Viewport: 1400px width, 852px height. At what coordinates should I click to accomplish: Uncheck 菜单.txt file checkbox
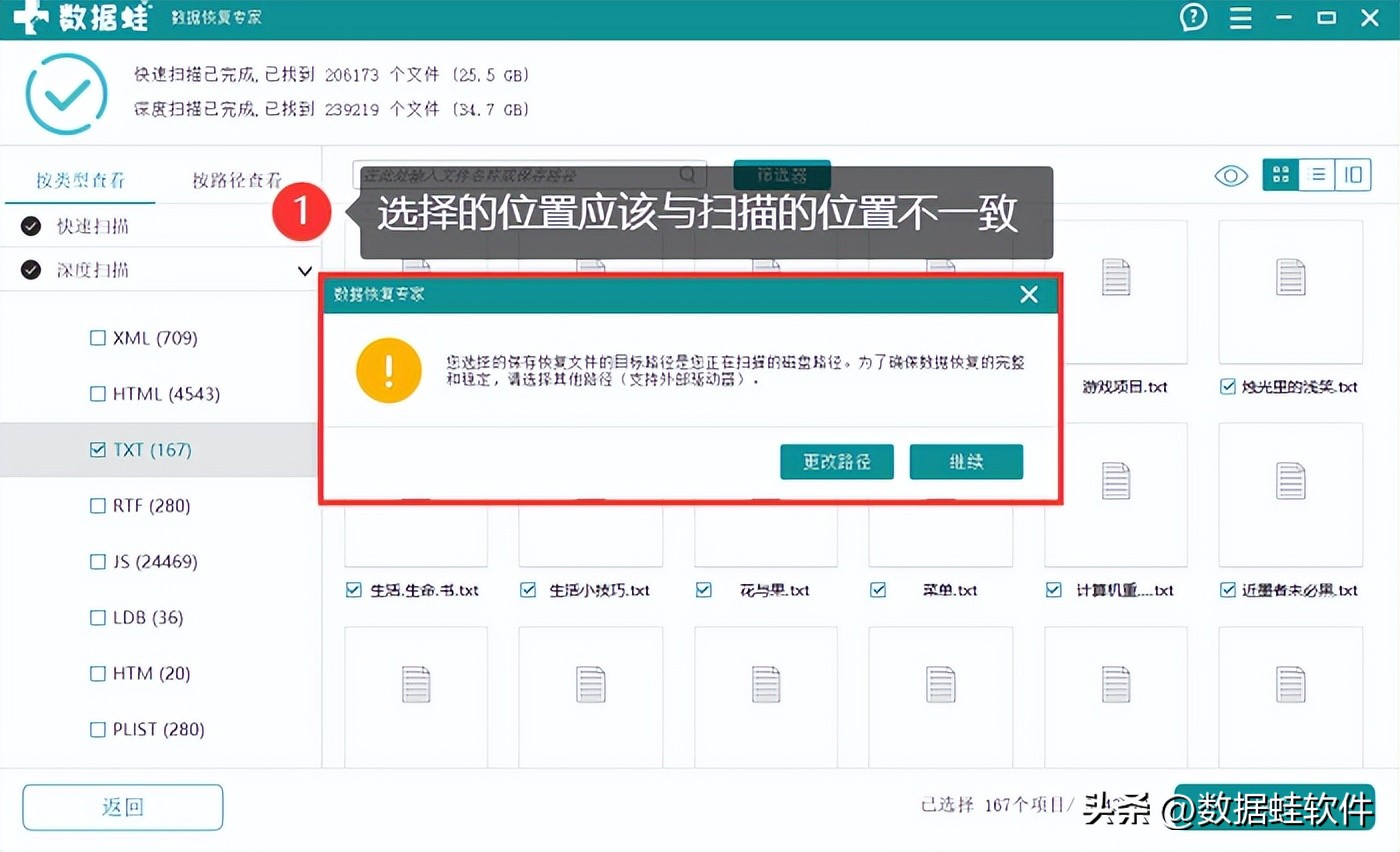pyautogui.click(x=878, y=590)
